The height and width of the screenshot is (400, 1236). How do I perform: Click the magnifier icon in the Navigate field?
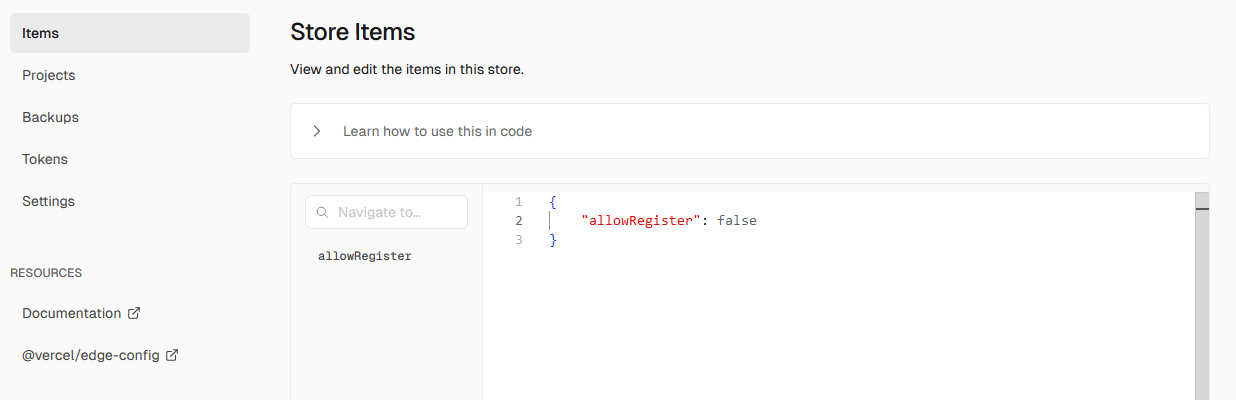323,212
